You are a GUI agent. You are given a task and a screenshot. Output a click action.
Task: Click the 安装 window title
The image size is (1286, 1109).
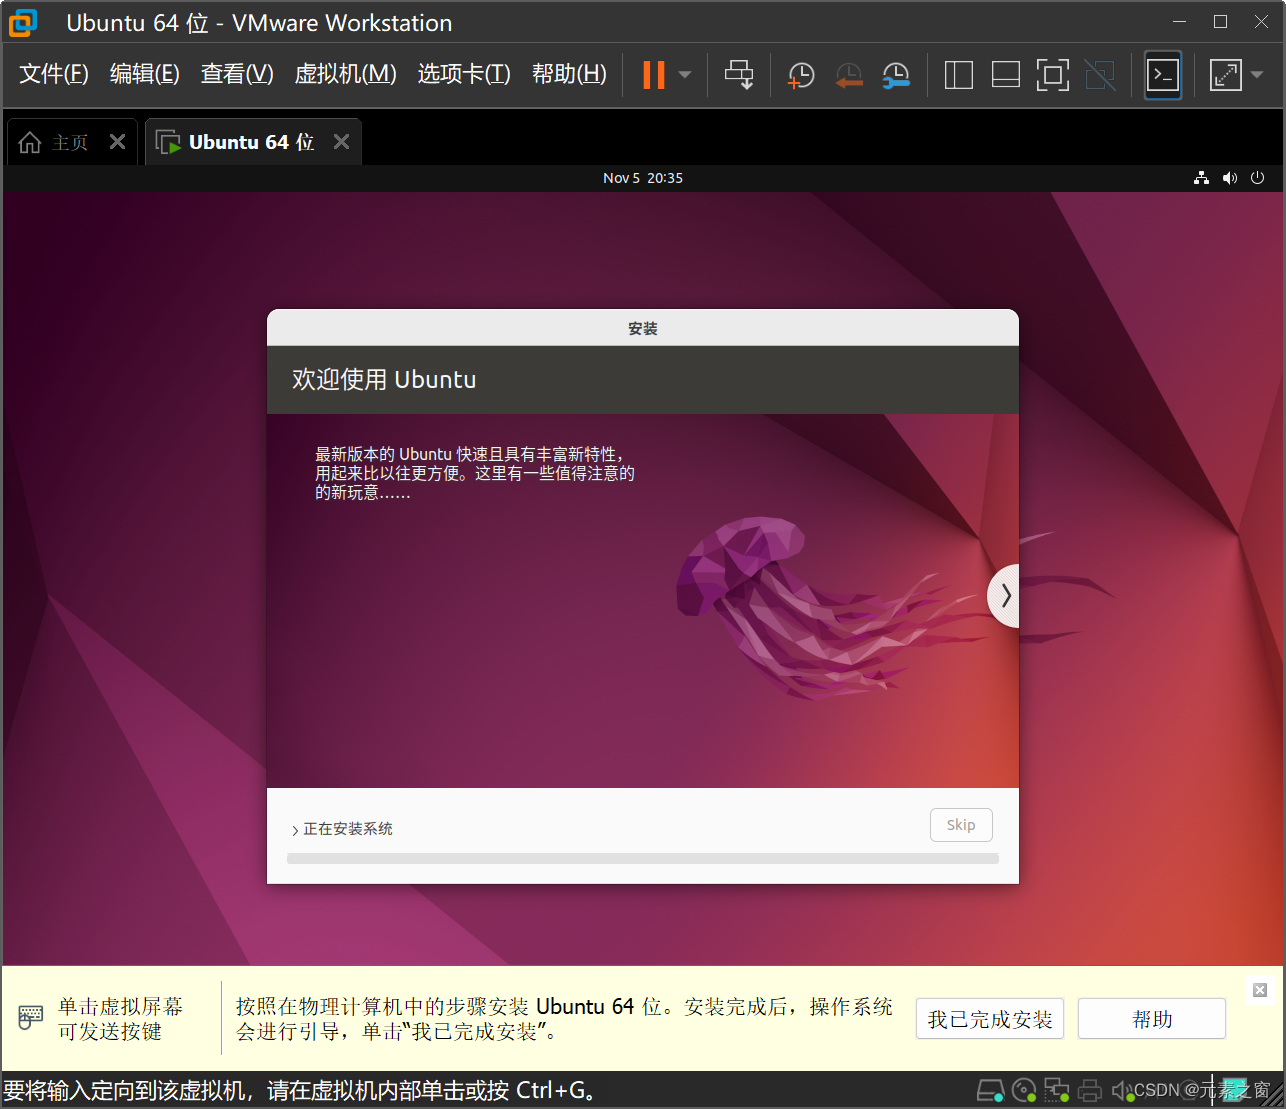pos(643,329)
